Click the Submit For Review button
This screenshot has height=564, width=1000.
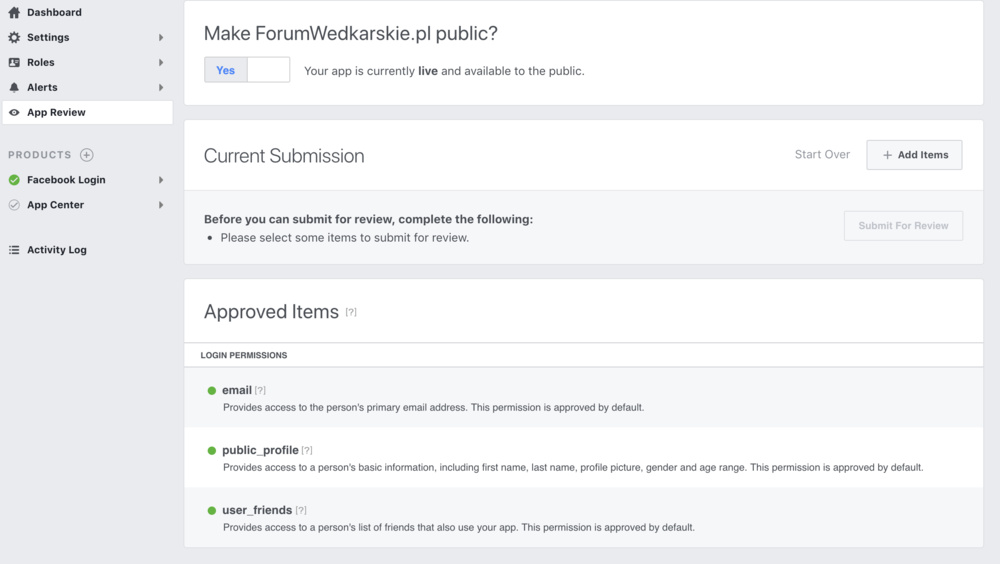903,226
